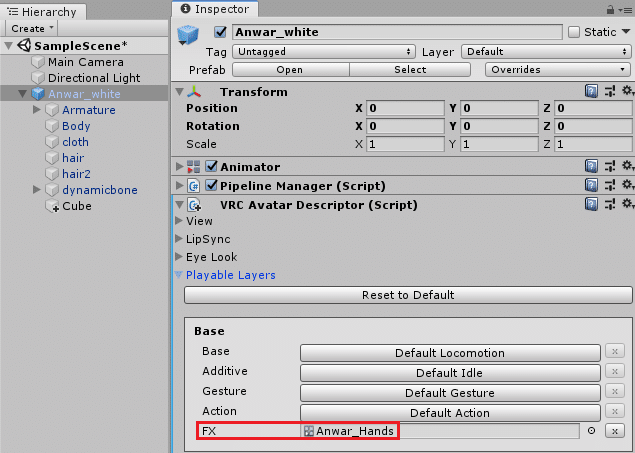
Task: Select the Armature object
Action: pos(89,110)
